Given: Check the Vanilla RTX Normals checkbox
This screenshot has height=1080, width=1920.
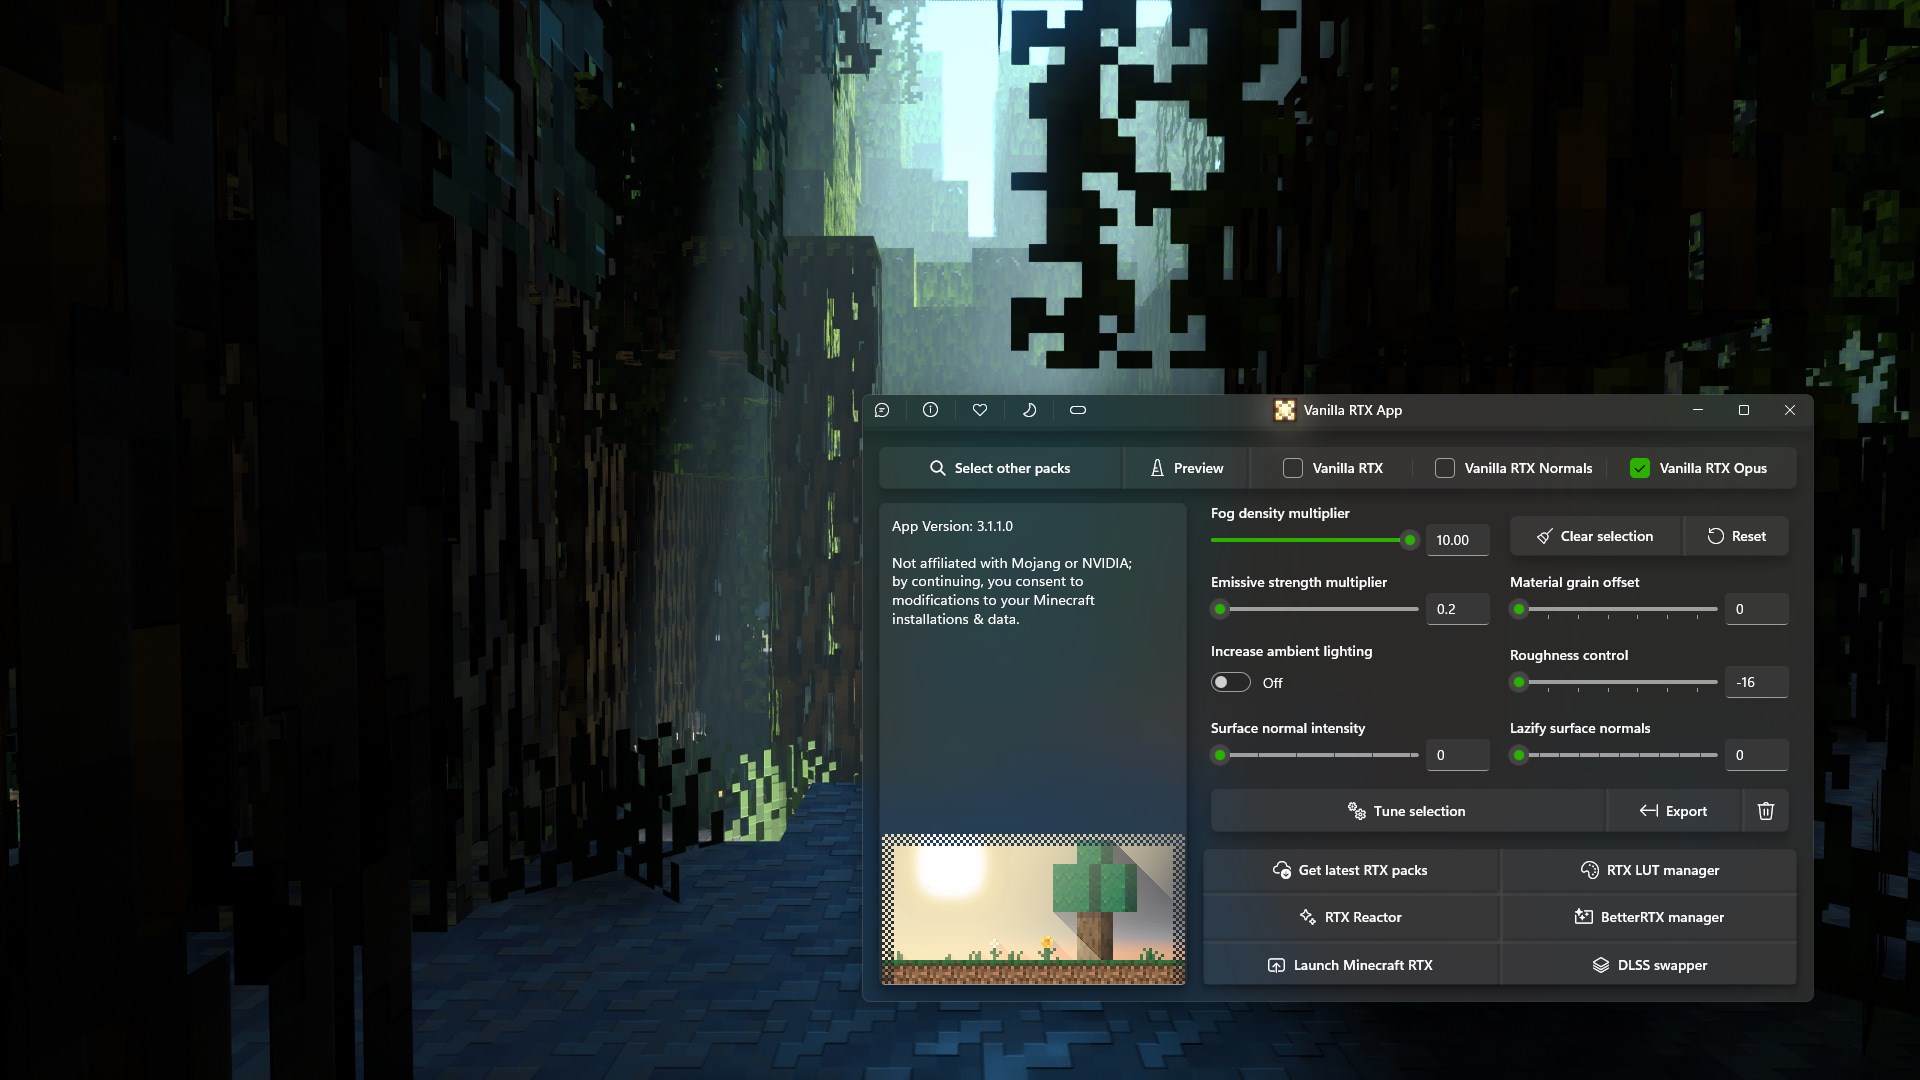Looking at the screenshot, I should click(1445, 468).
